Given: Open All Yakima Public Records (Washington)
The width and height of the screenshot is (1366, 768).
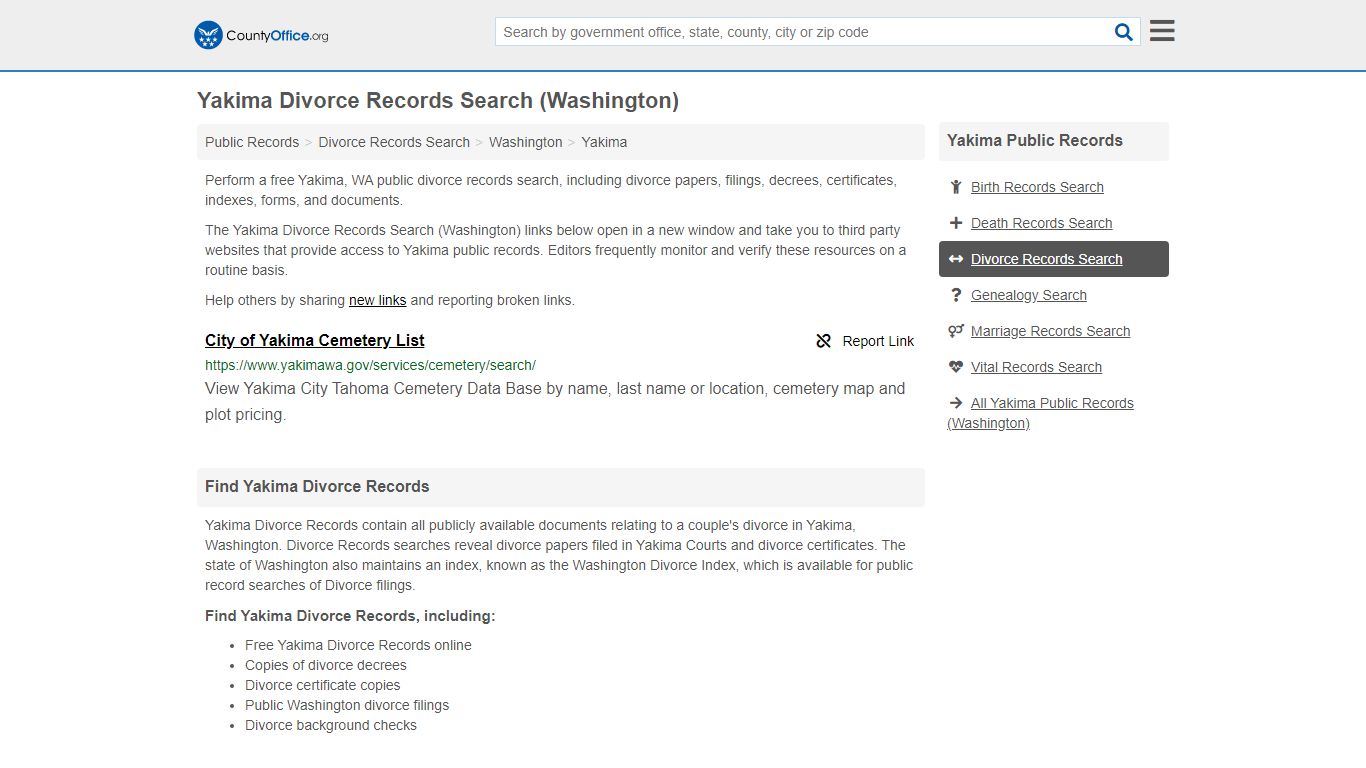Looking at the screenshot, I should 1040,413.
